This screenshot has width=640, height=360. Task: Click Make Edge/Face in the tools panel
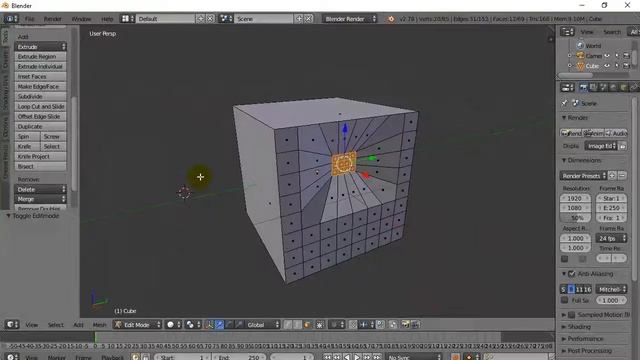pos(40,87)
